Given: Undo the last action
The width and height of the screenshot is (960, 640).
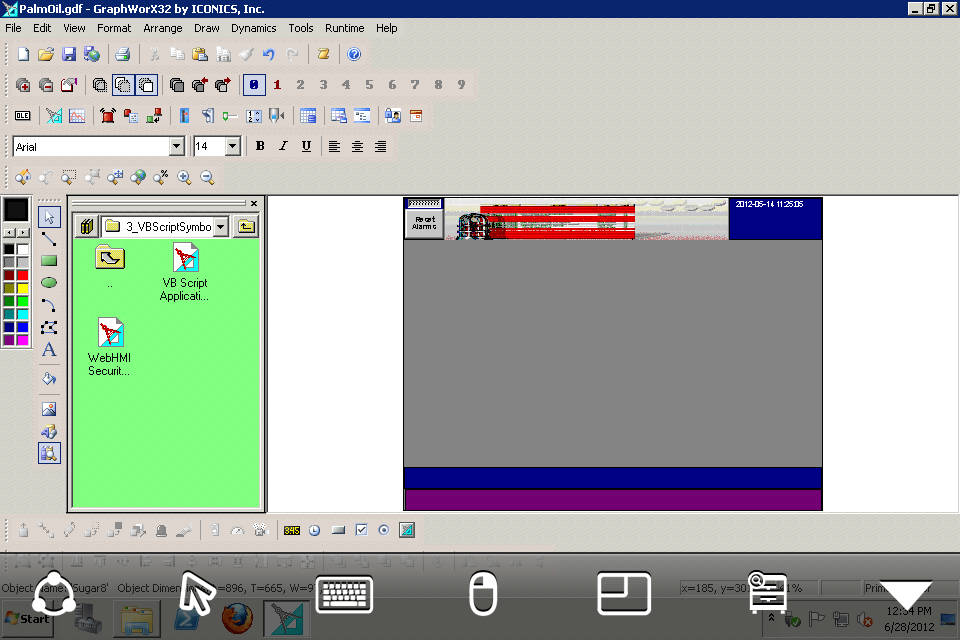Looking at the screenshot, I should (x=269, y=55).
